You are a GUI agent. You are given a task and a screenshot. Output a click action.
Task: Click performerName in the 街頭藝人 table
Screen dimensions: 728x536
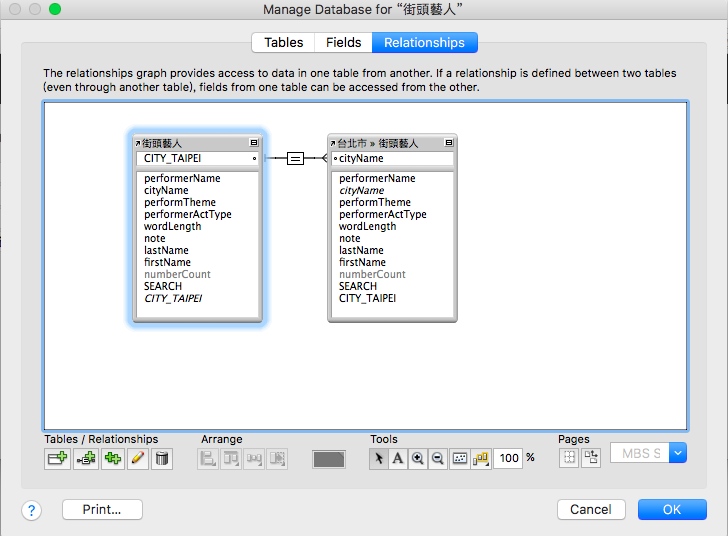182,178
